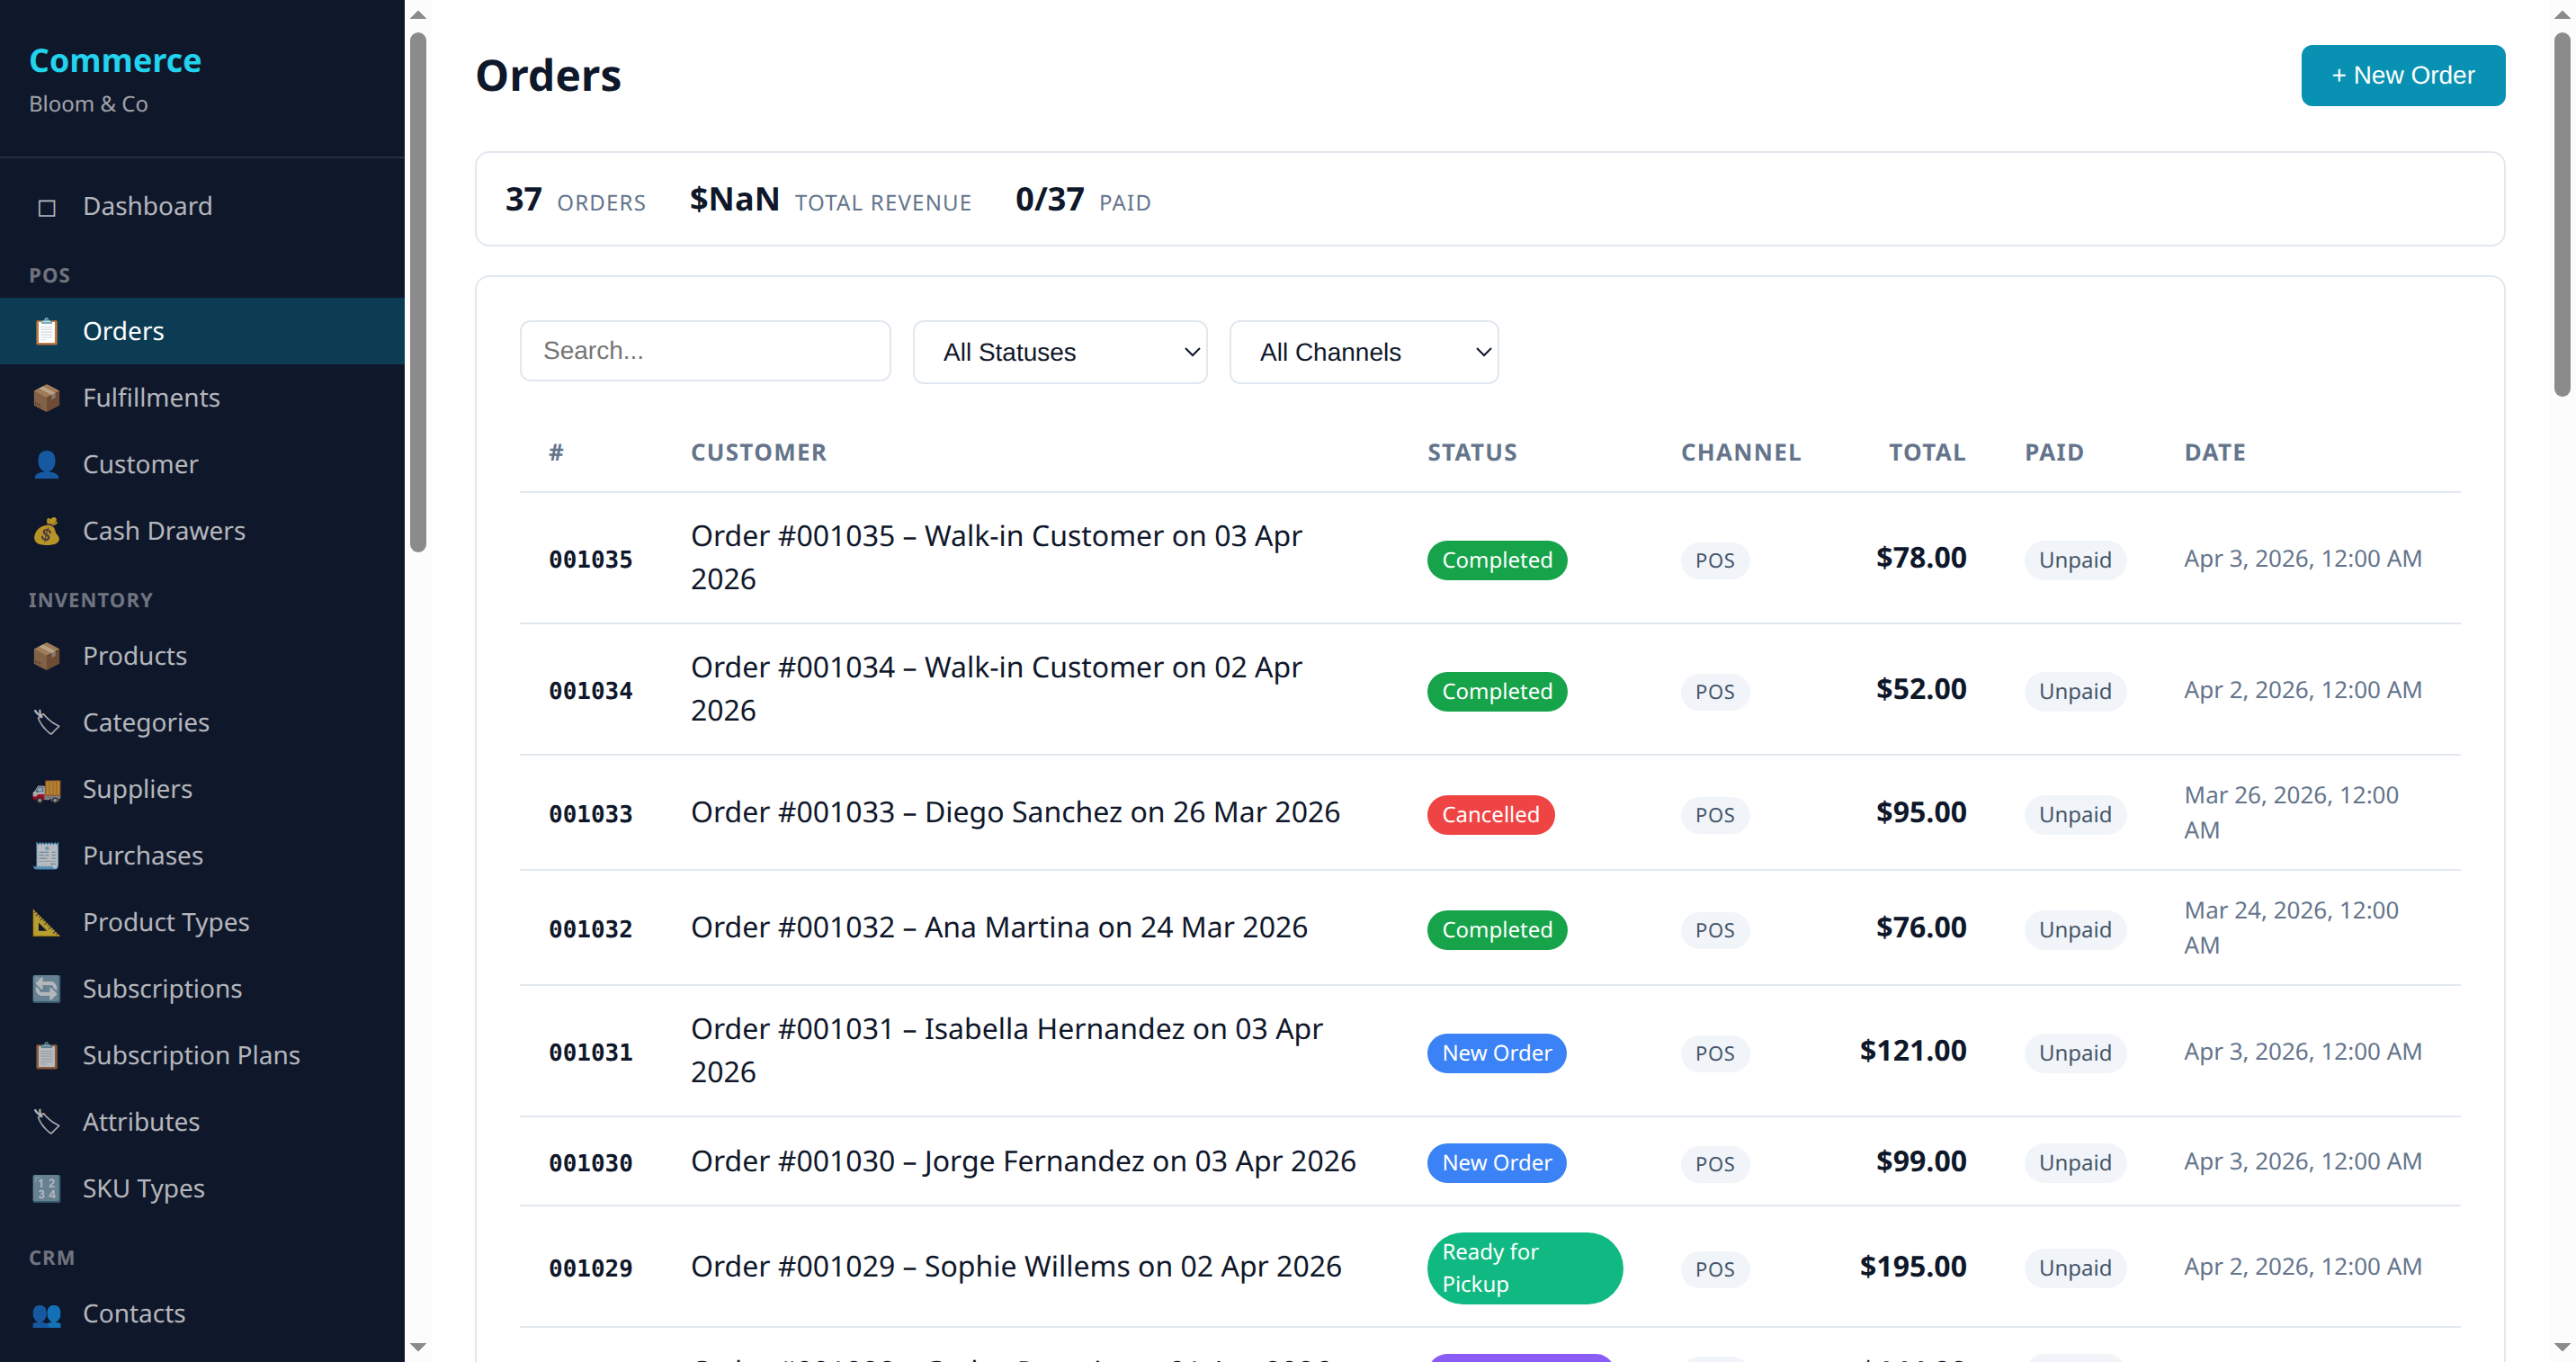Click inside the Search orders field

(x=705, y=351)
